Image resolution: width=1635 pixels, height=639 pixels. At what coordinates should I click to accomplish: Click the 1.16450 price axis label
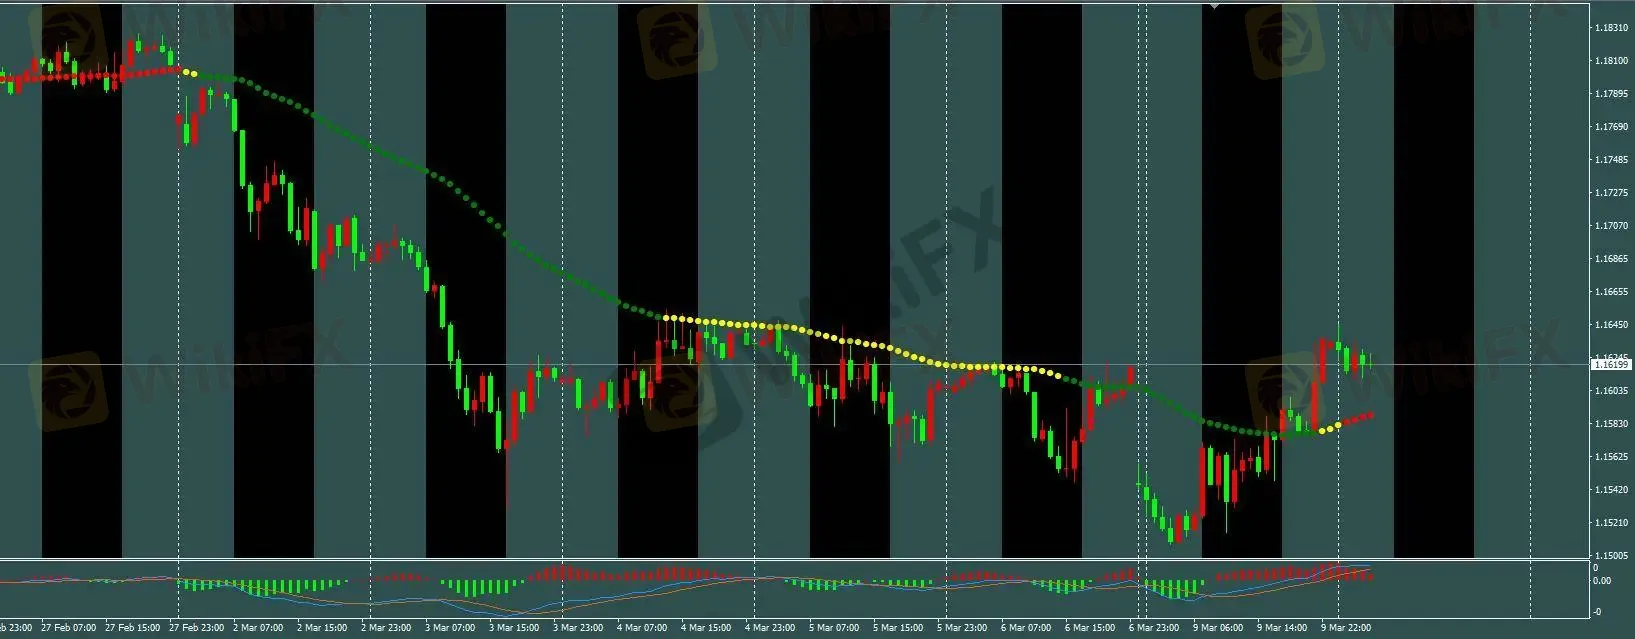1609,325
